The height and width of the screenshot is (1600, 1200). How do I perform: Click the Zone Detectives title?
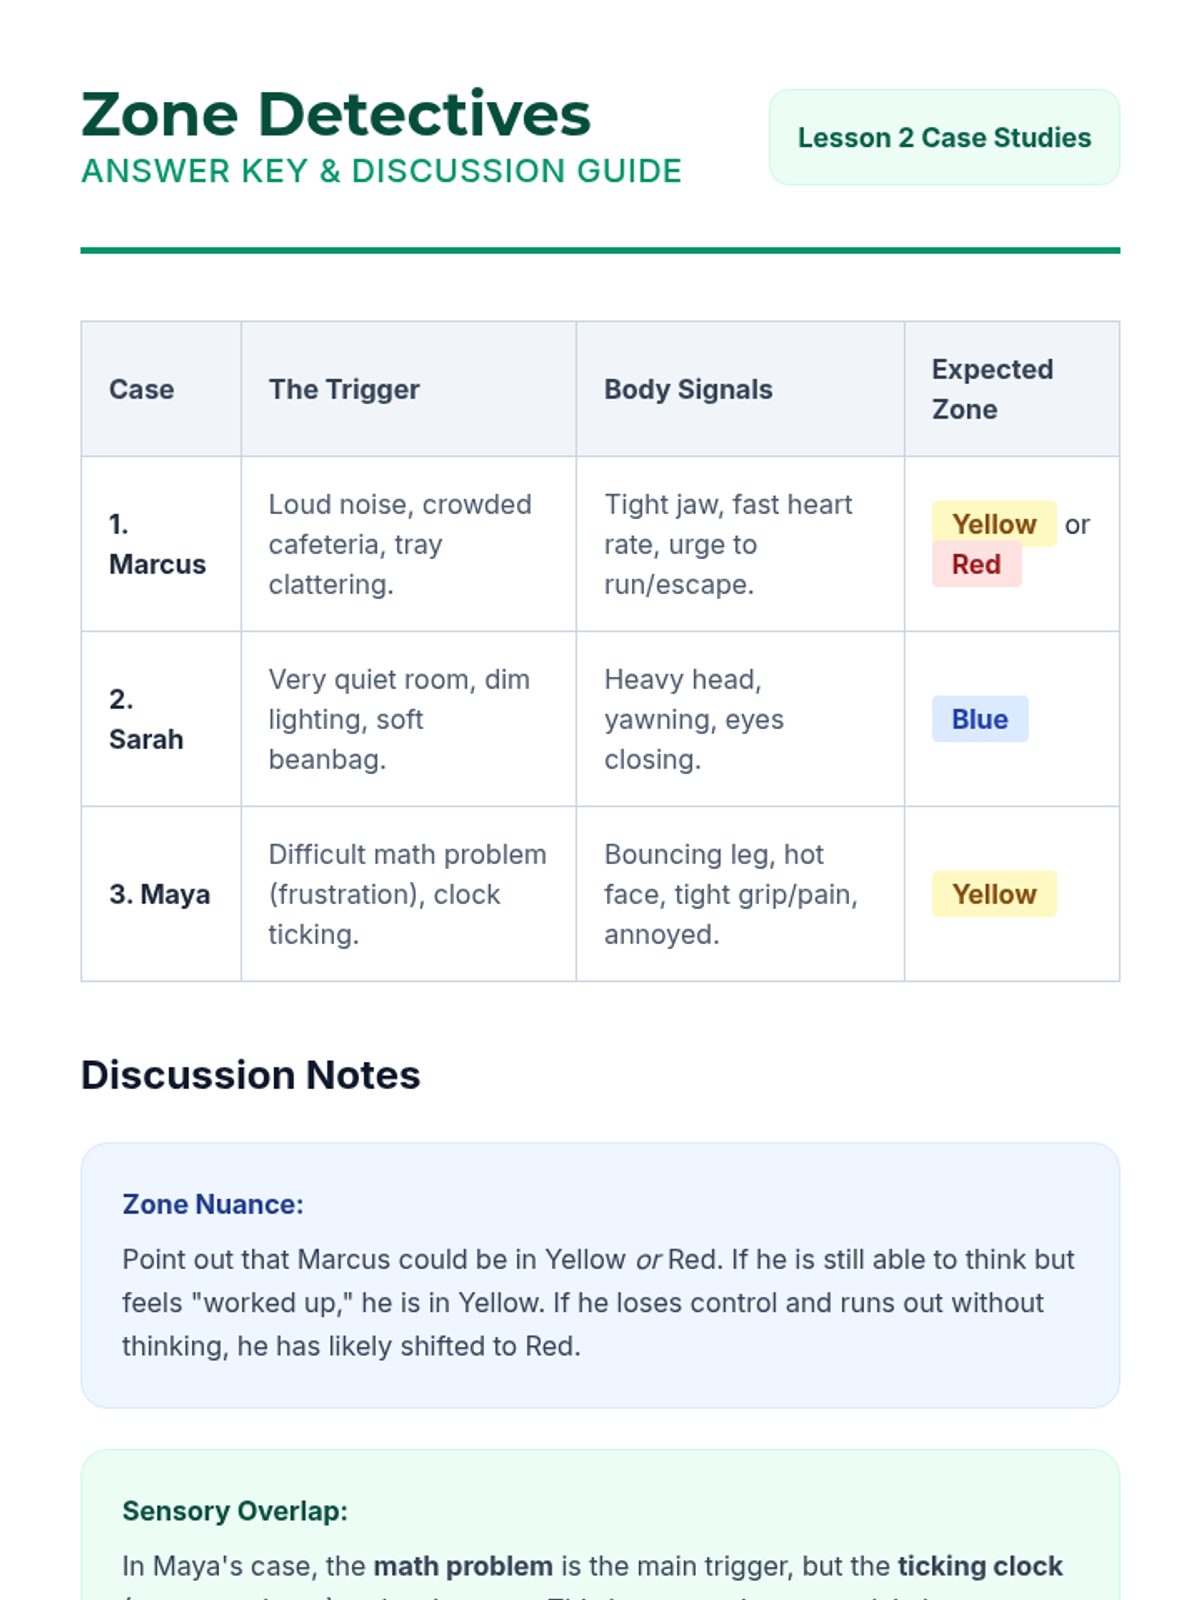336,114
